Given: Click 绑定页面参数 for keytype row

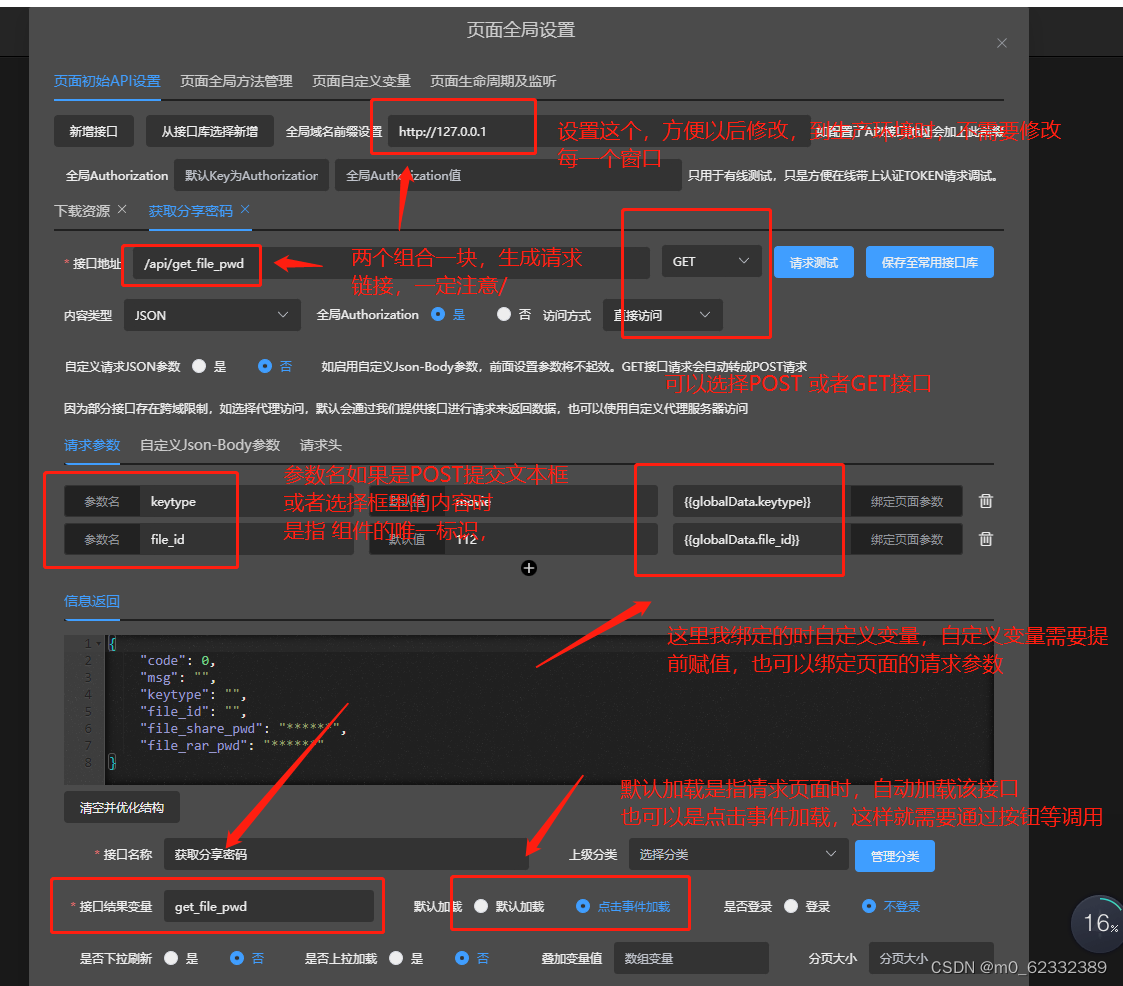Looking at the screenshot, I should coord(907,501).
